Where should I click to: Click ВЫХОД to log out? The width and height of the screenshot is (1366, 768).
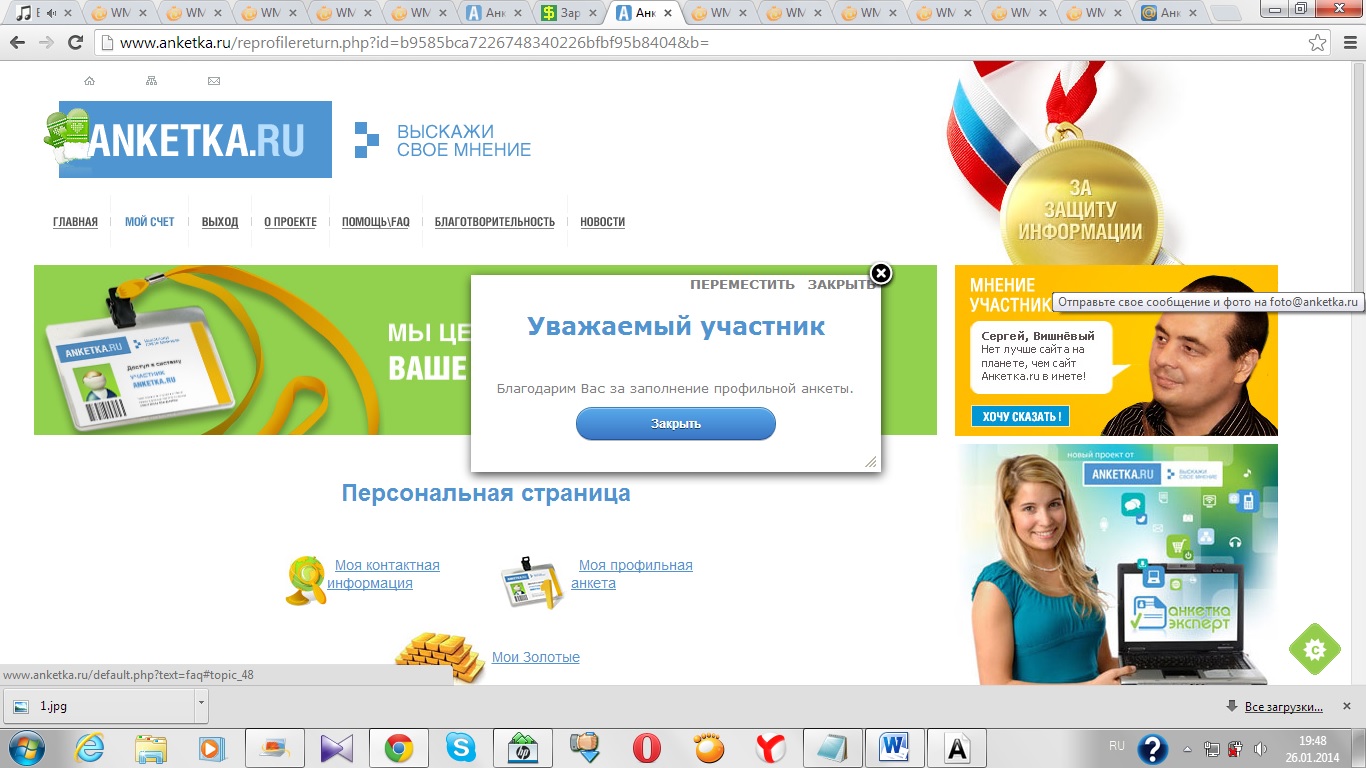coord(220,222)
